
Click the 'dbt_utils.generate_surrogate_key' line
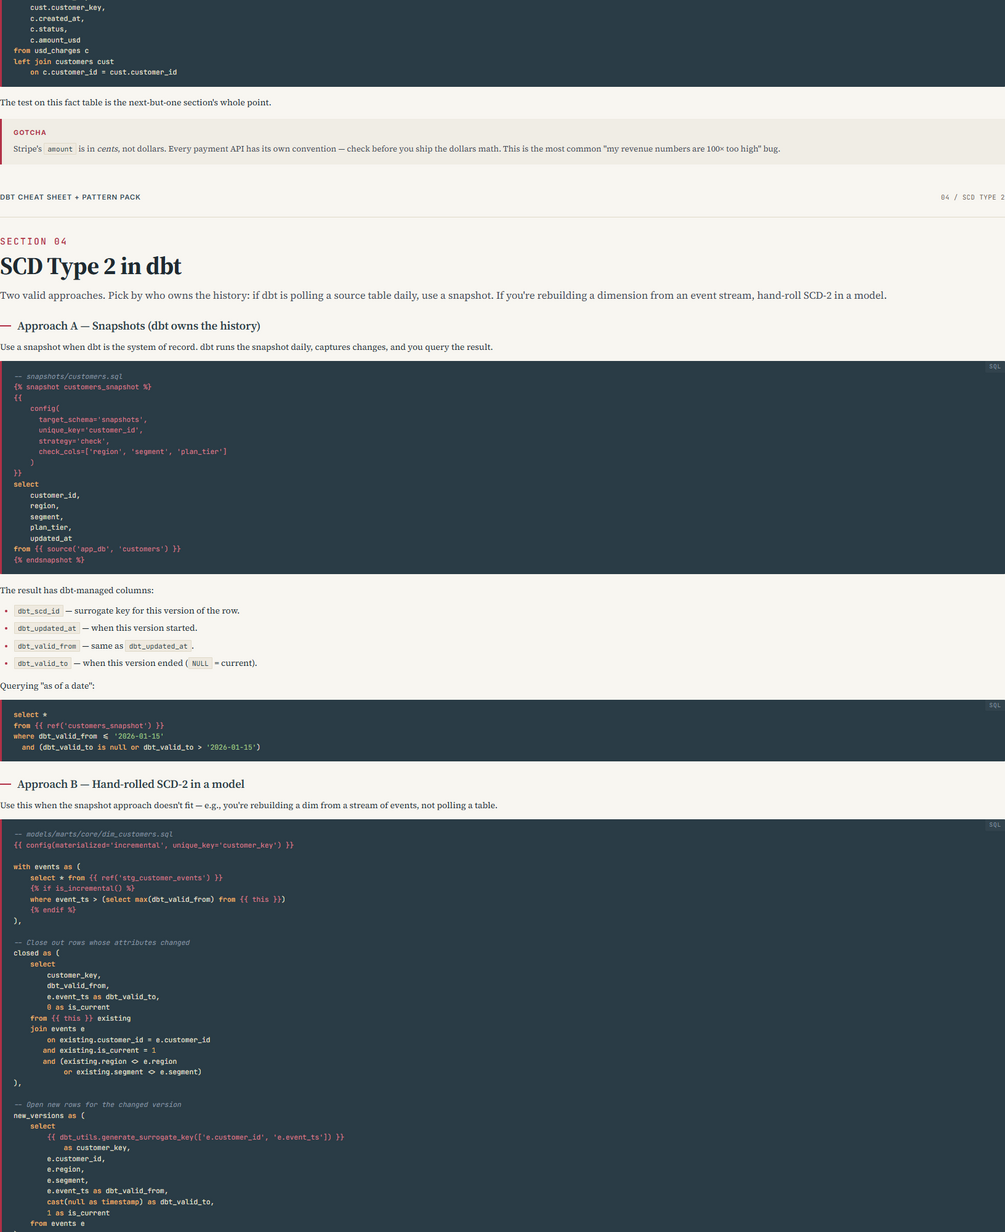tap(196, 1137)
